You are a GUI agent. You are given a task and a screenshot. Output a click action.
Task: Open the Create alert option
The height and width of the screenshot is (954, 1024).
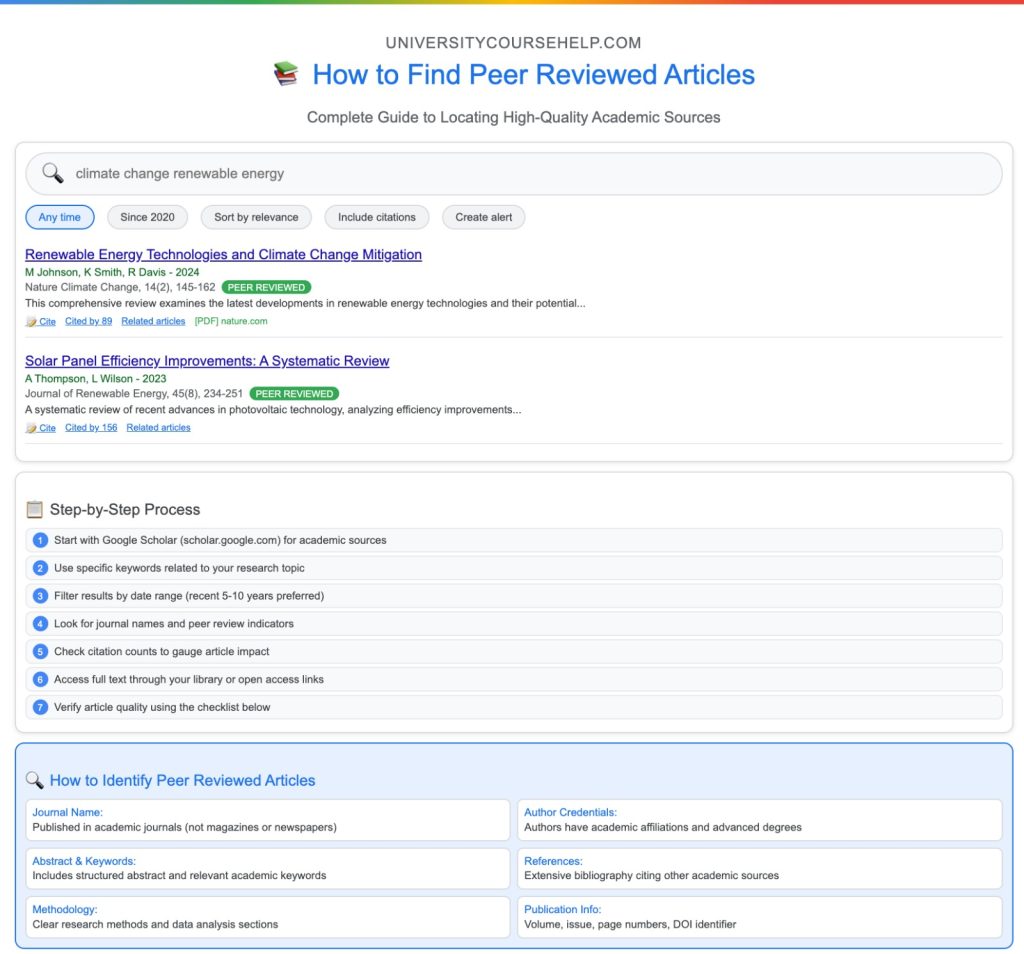pos(483,217)
